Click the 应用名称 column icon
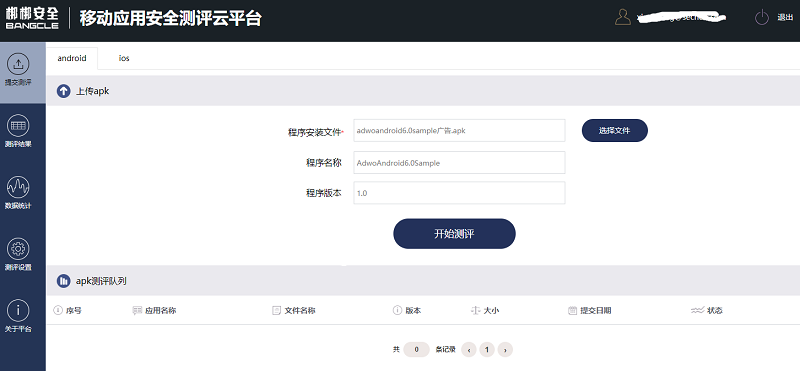The image size is (800, 371). point(137,310)
